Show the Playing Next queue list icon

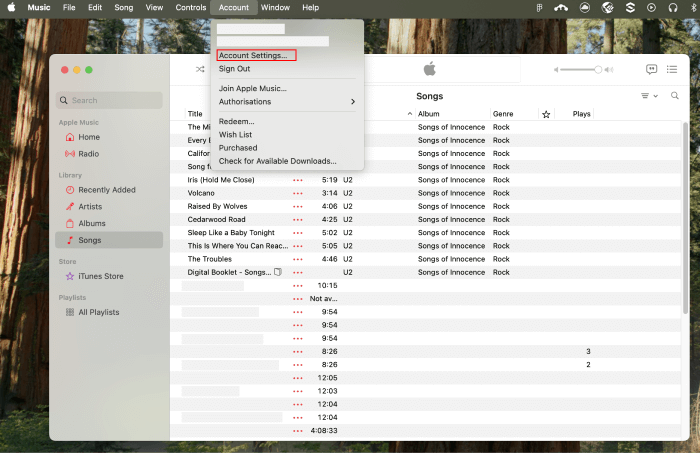coord(672,69)
